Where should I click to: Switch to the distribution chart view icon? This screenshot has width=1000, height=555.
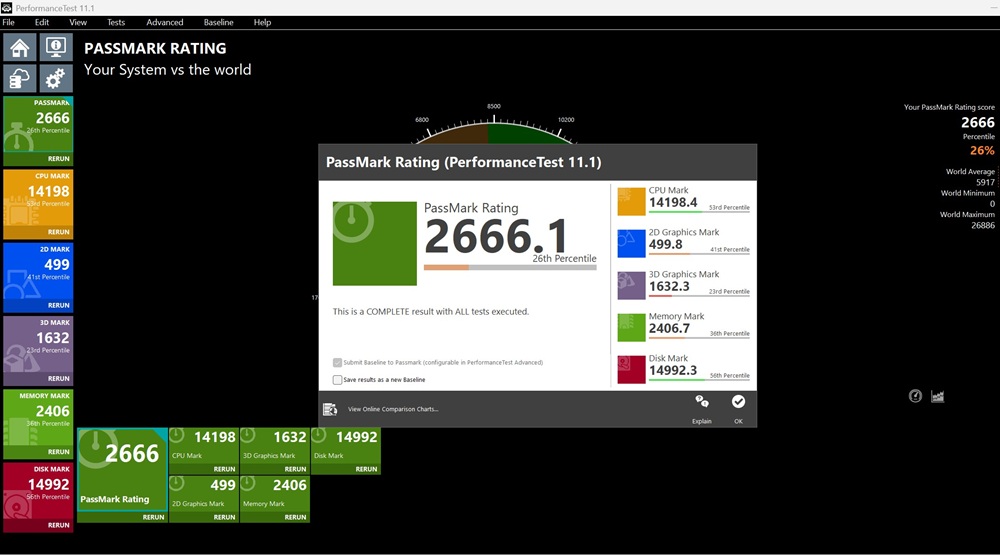click(x=938, y=396)
